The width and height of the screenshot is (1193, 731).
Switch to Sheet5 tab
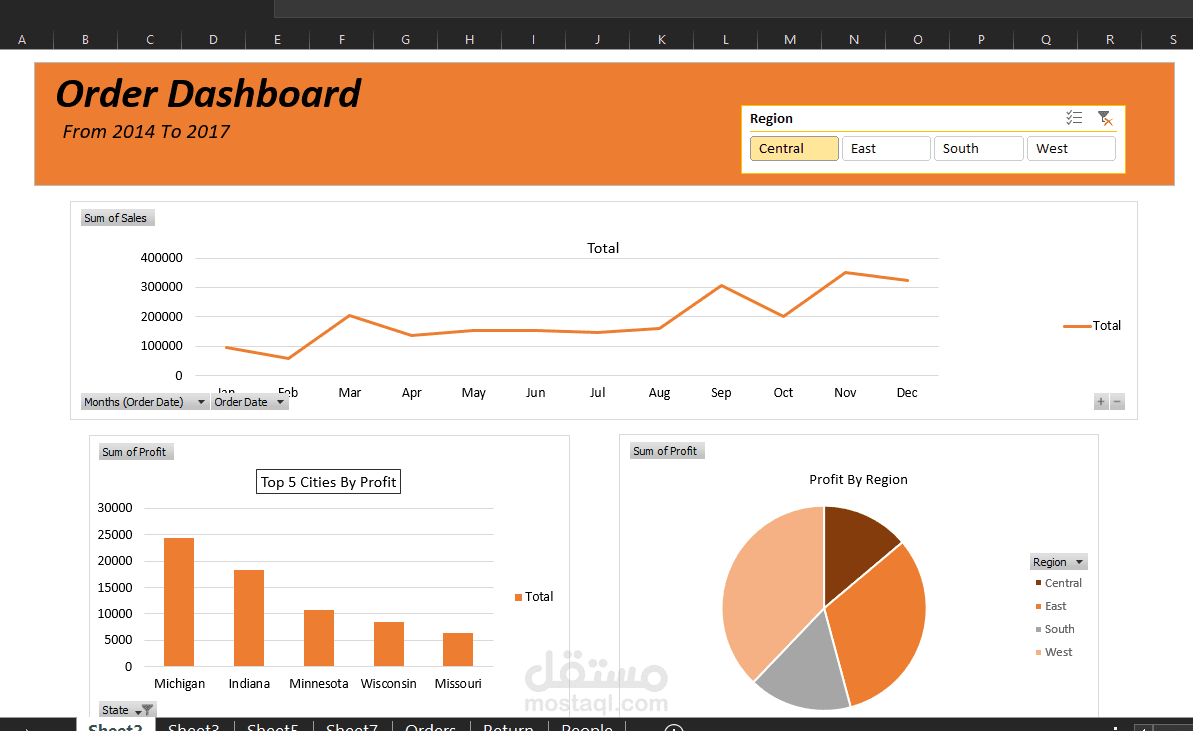point(272,726)
